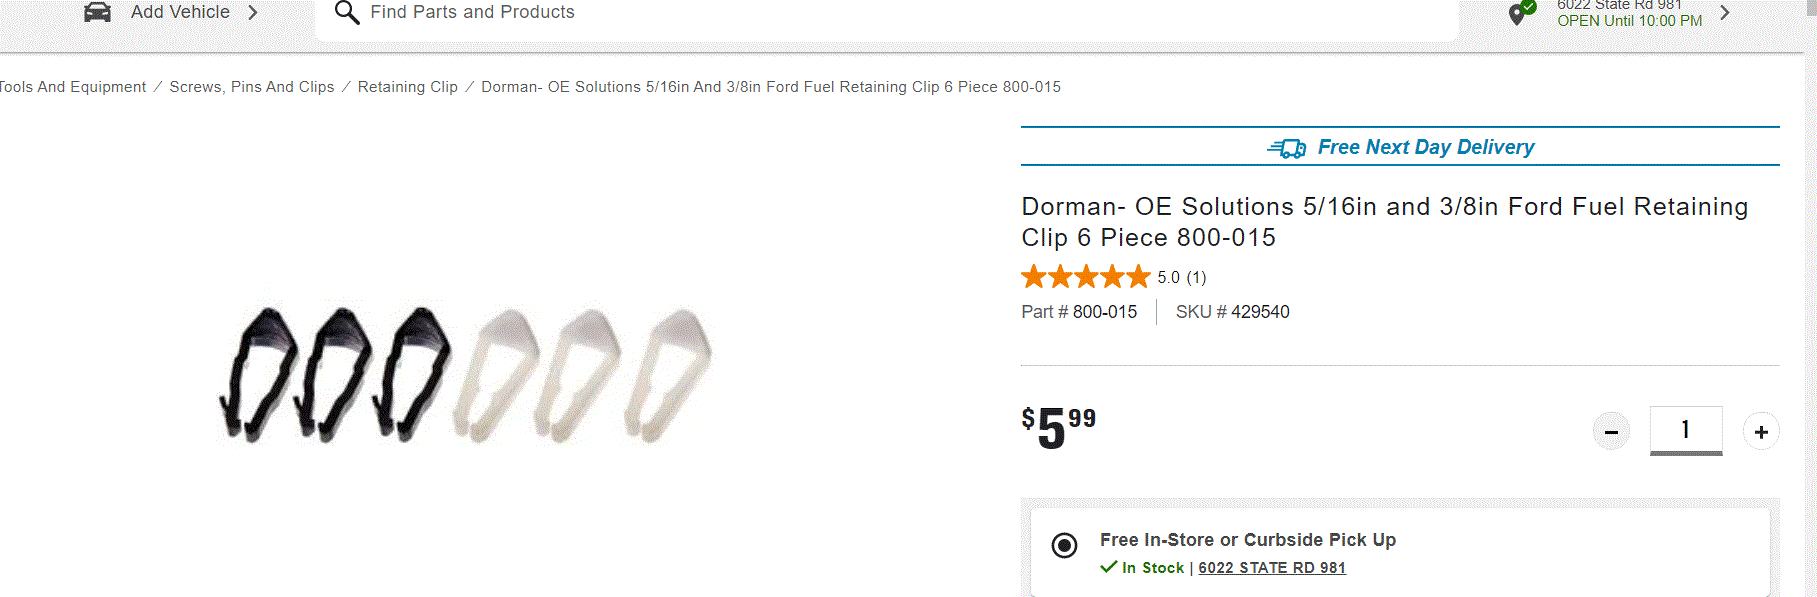Select Free In-Store or Curbside Pick Up
1817x597 pixels.
(1065, 545)
